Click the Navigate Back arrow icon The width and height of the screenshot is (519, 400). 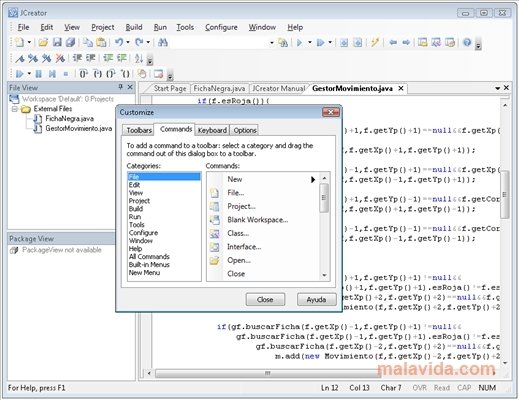coord(393,42)
